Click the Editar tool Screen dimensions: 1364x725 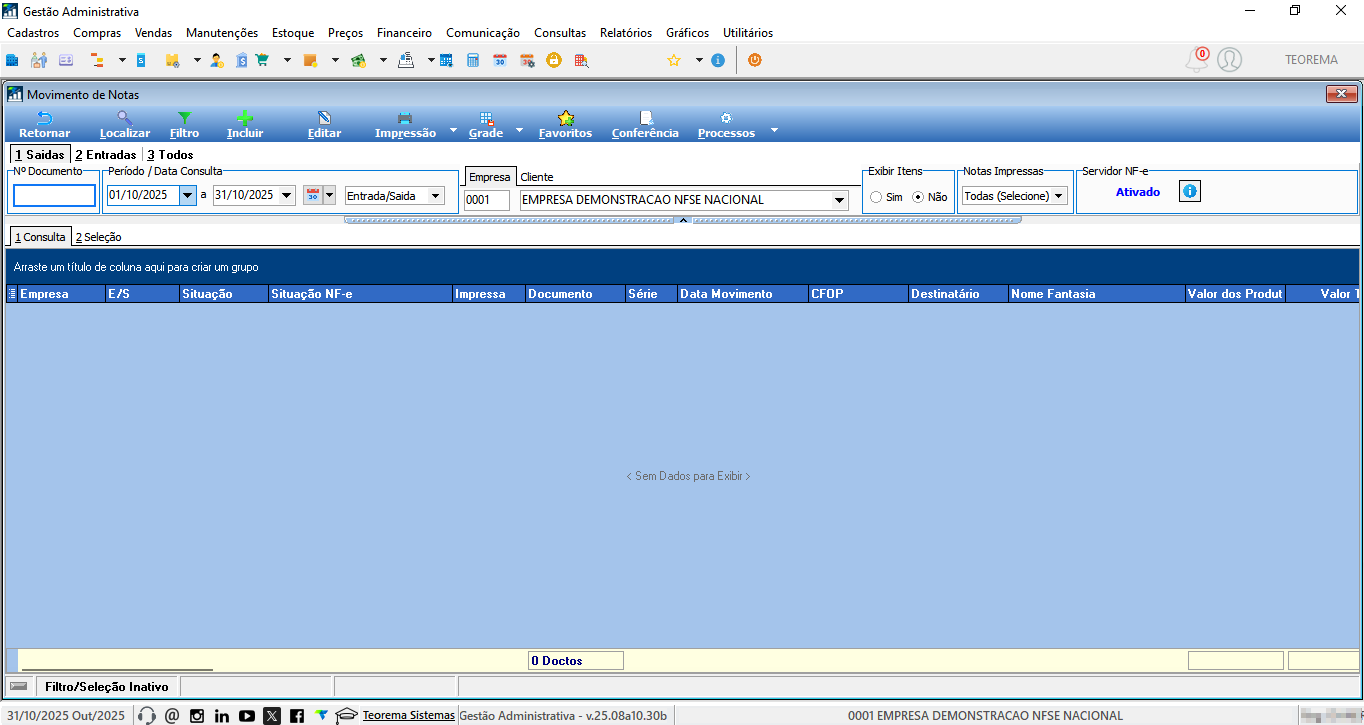click(x=324, y=125)
